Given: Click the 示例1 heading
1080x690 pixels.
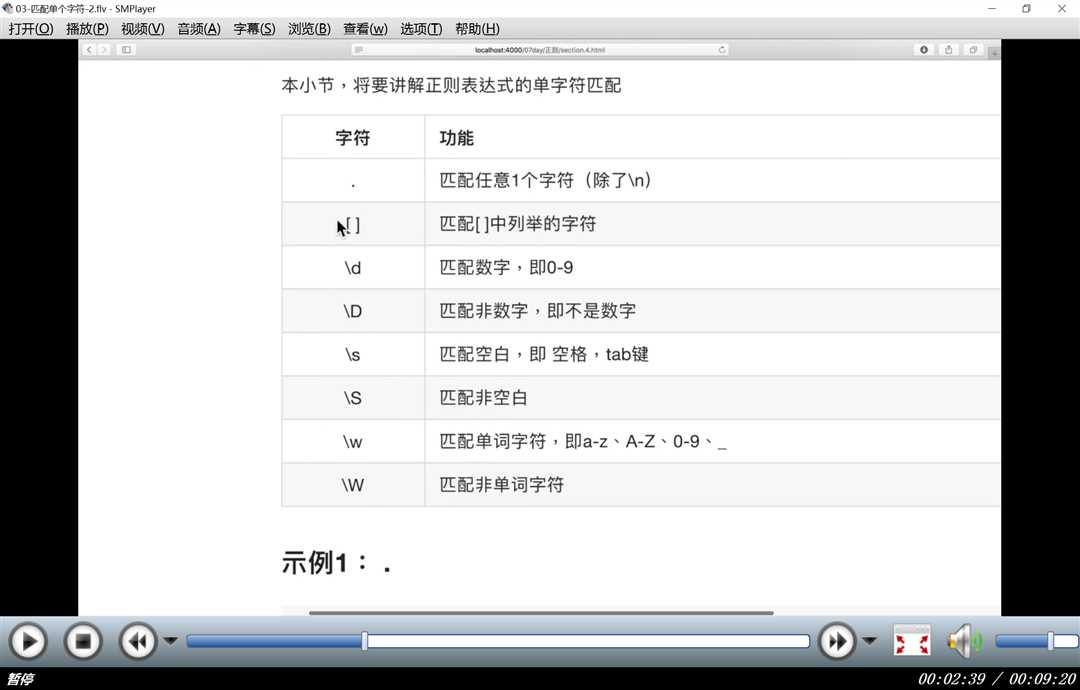Looking at the screenshot, I should [x=337, y=563].
